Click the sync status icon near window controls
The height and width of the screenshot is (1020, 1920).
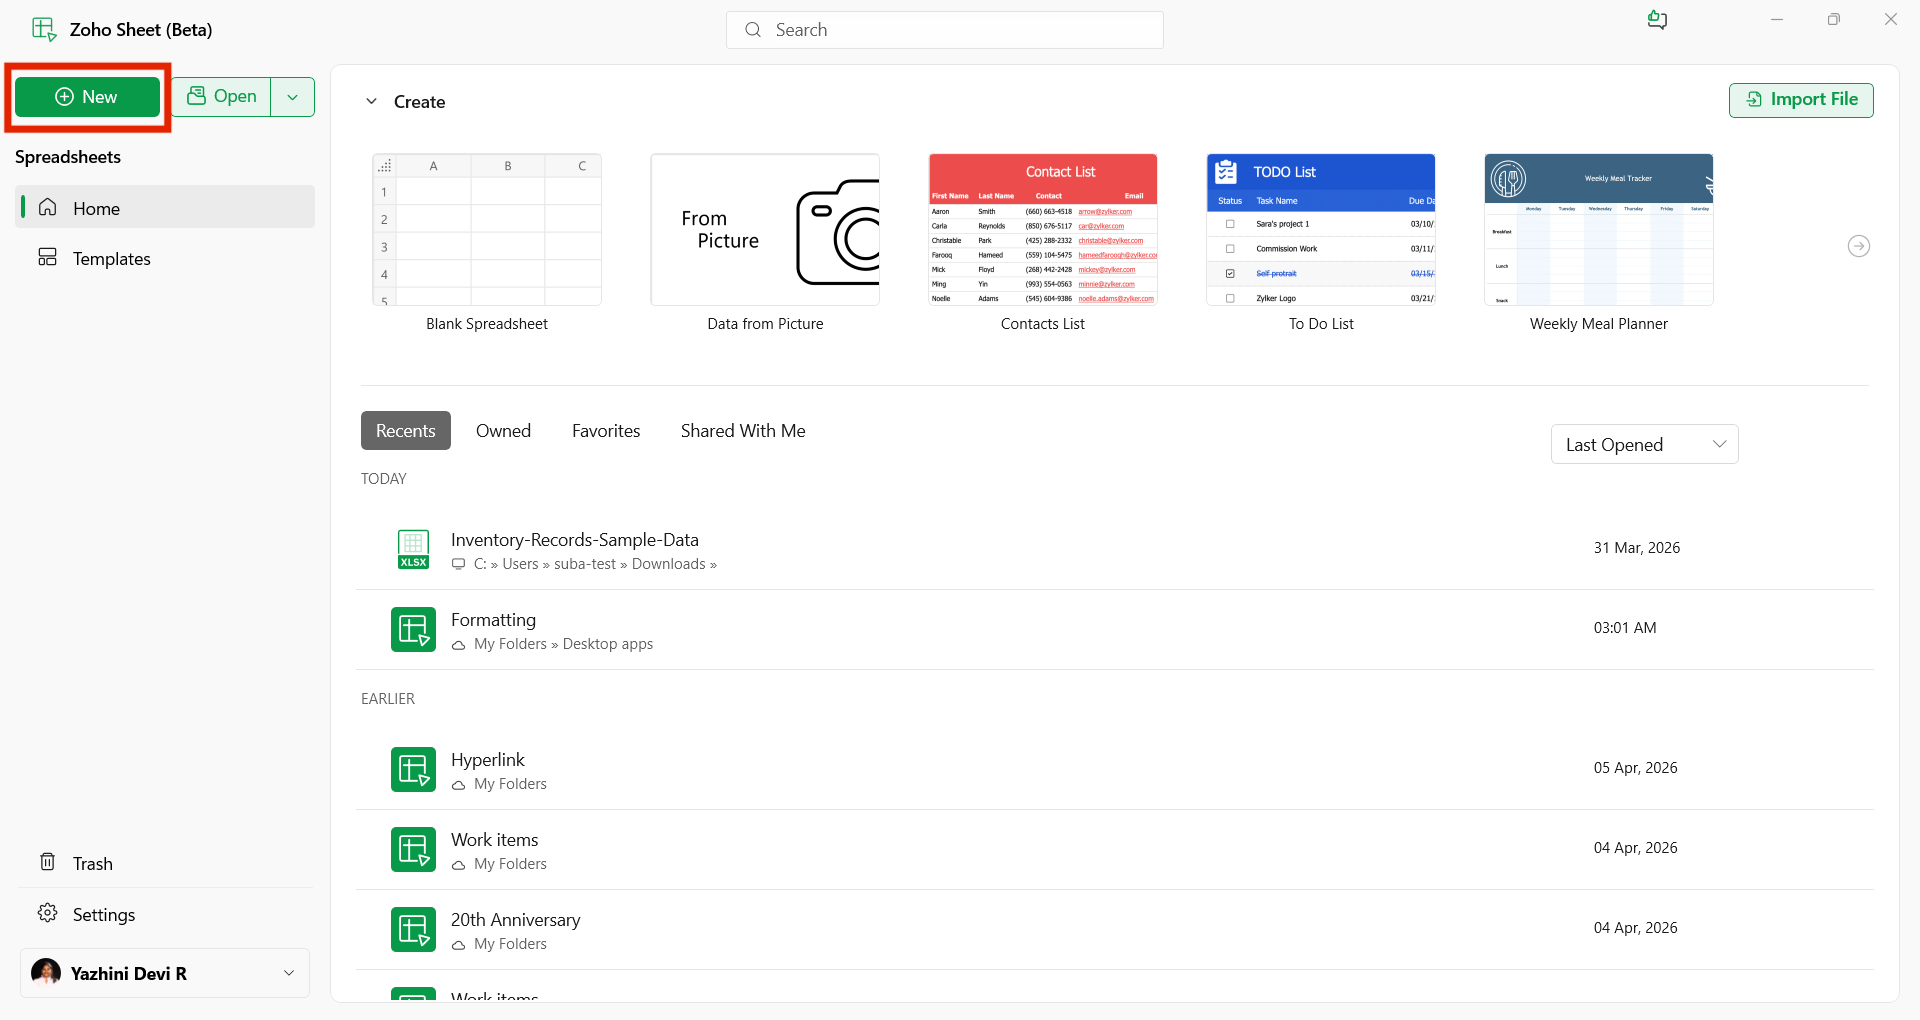pyautogui.click(x=1657, y=20)
